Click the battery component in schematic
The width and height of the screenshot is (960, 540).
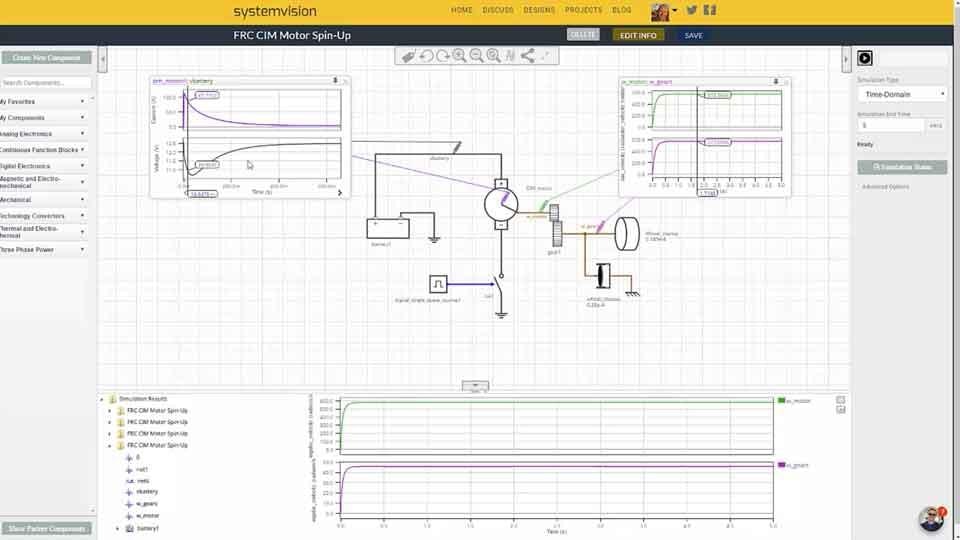388,226
